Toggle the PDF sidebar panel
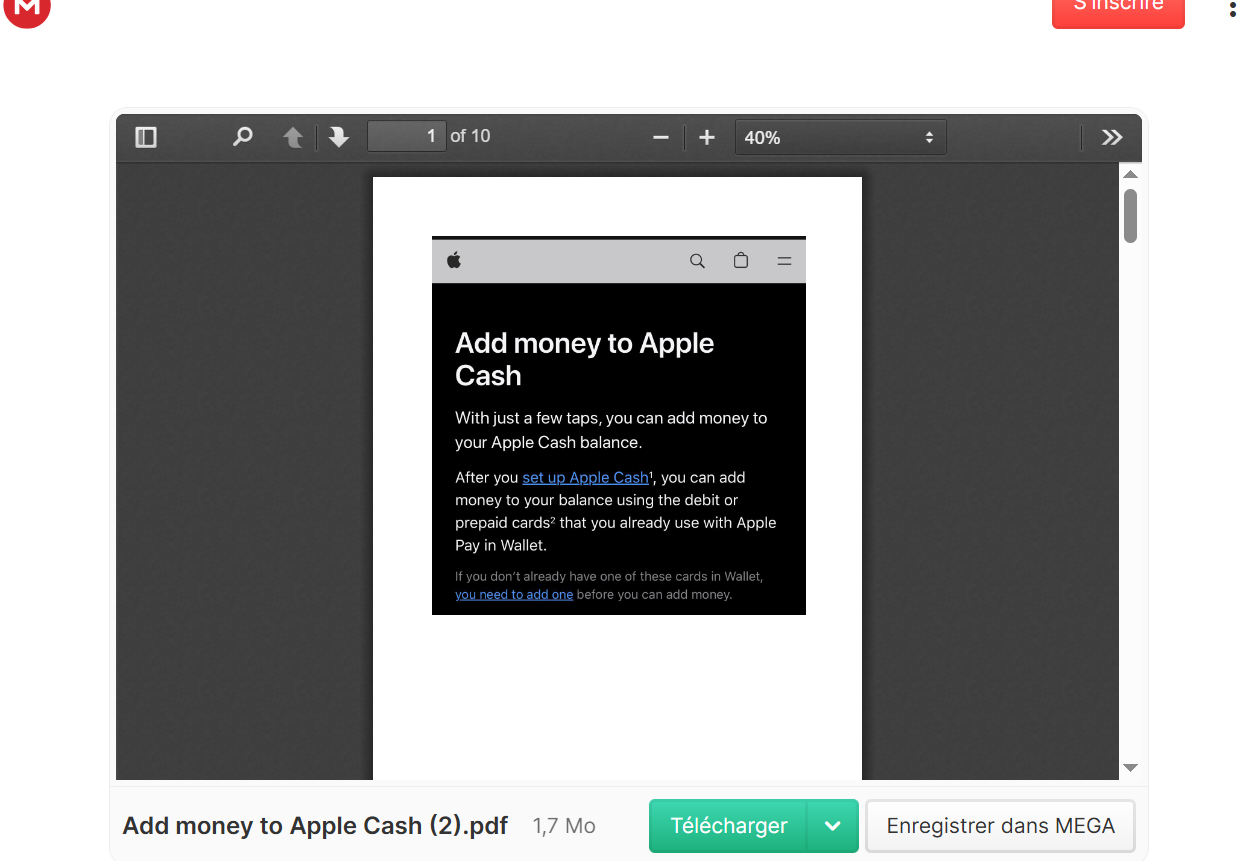This screenshot has height=861, width=1253. coord(146,137)
